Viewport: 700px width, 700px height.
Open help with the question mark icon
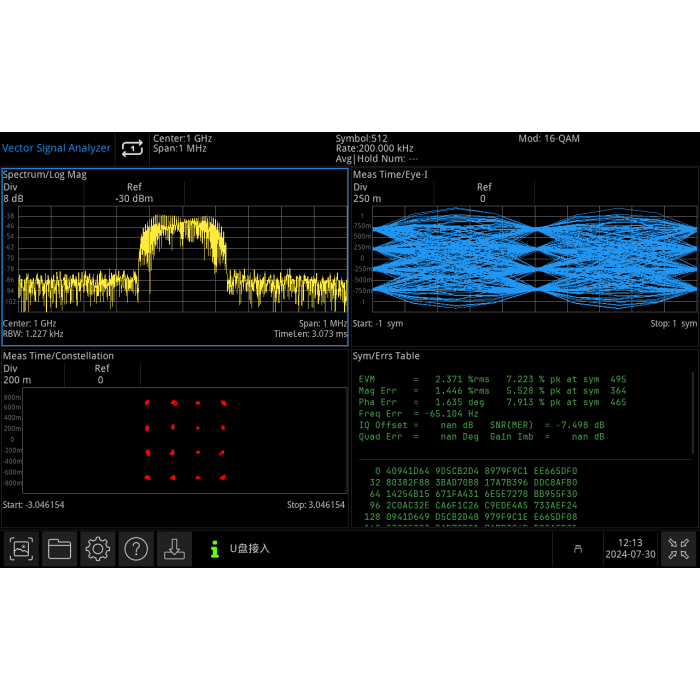(x=136, y=549)
